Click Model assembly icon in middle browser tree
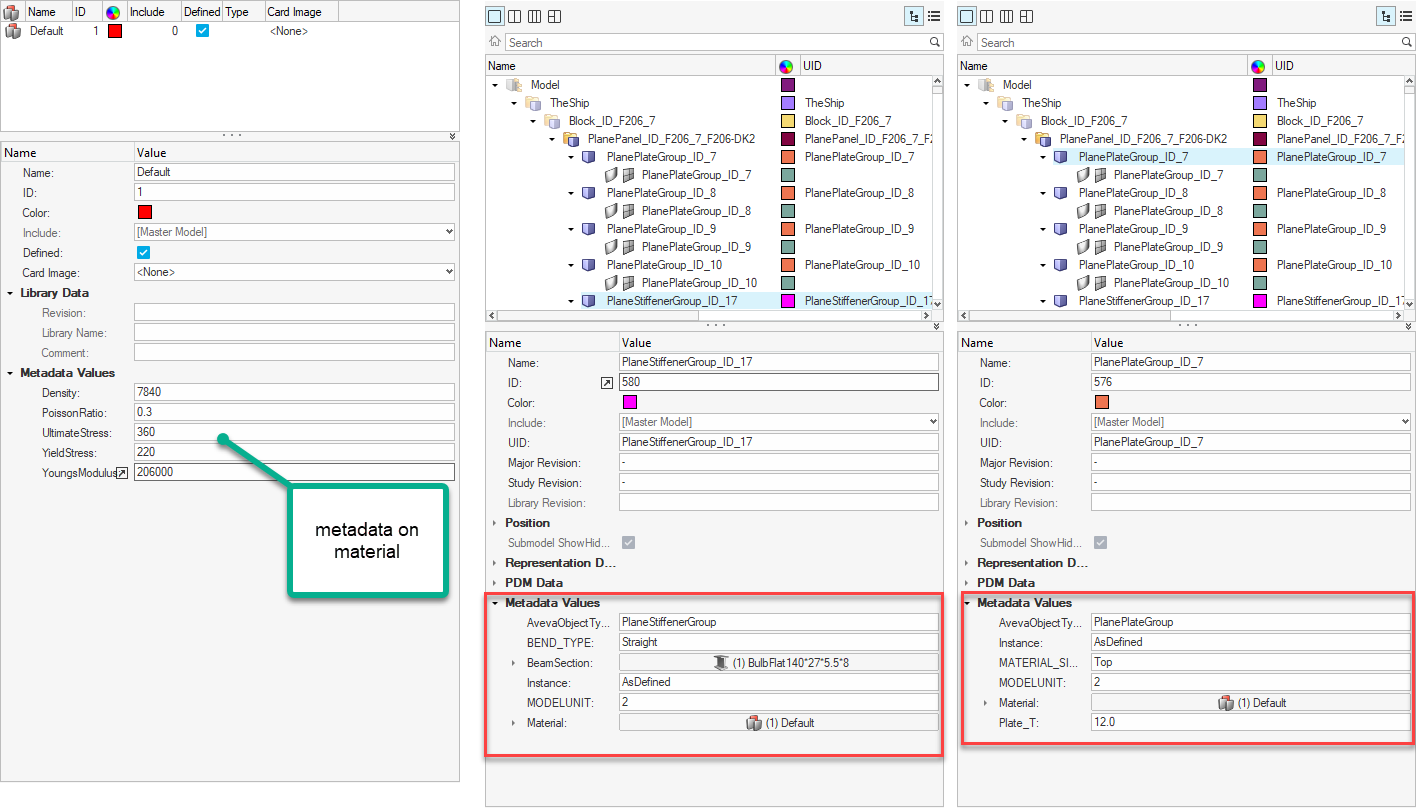The width and height of the screenshot is (1416, 808). pos(514,85)
